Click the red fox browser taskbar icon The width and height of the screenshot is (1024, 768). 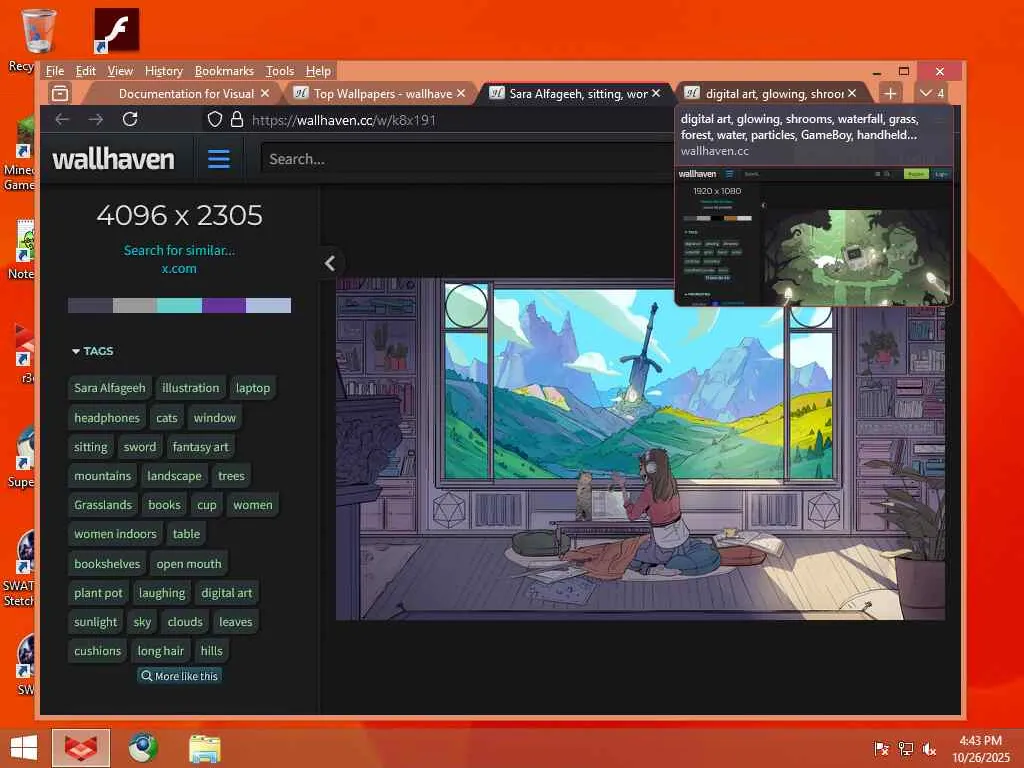(81, 748)
